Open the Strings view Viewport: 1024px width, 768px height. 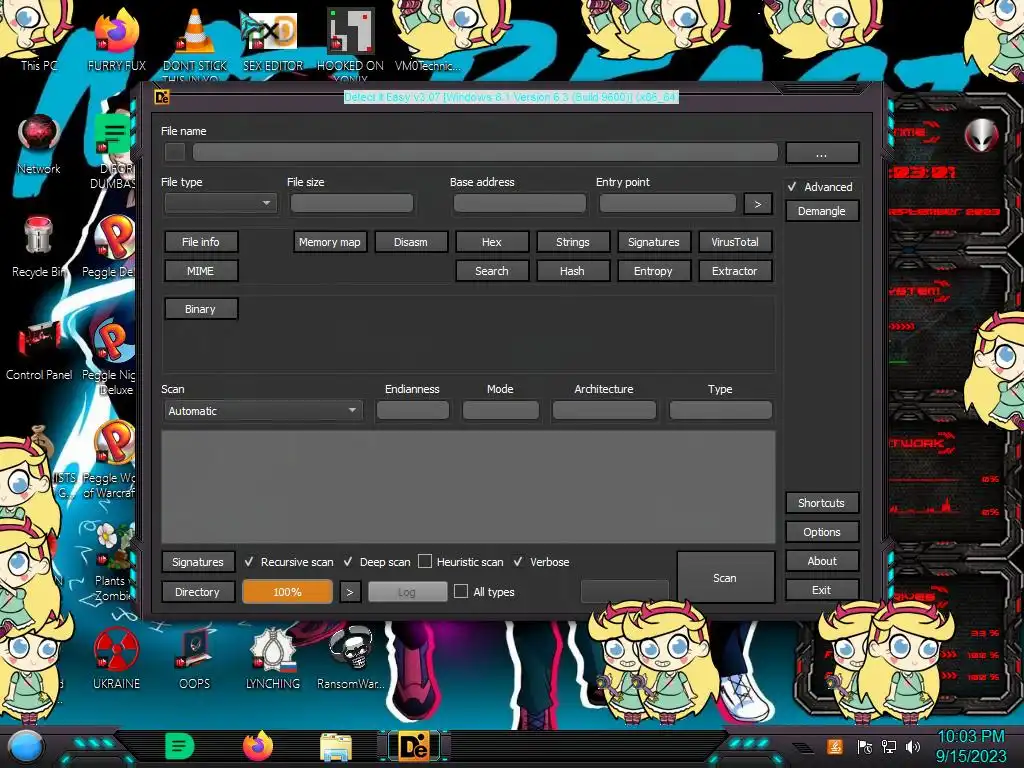point(573,242)
